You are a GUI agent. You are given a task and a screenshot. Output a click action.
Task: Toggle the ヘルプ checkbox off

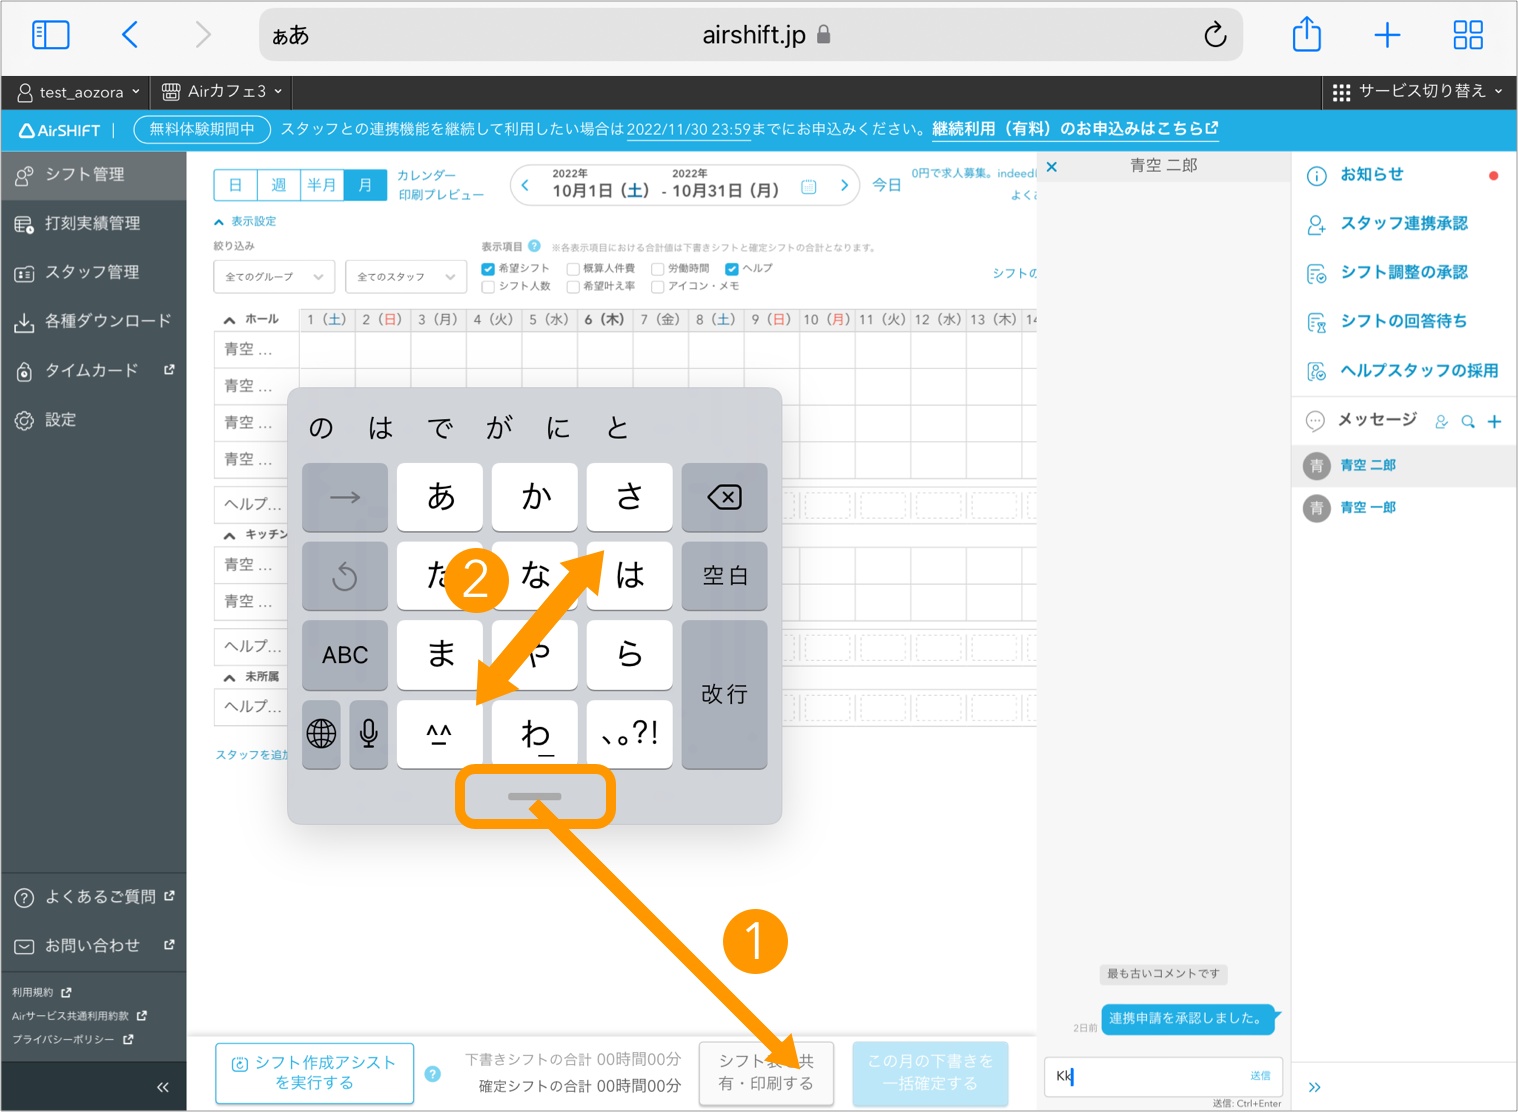coord(732,269)
